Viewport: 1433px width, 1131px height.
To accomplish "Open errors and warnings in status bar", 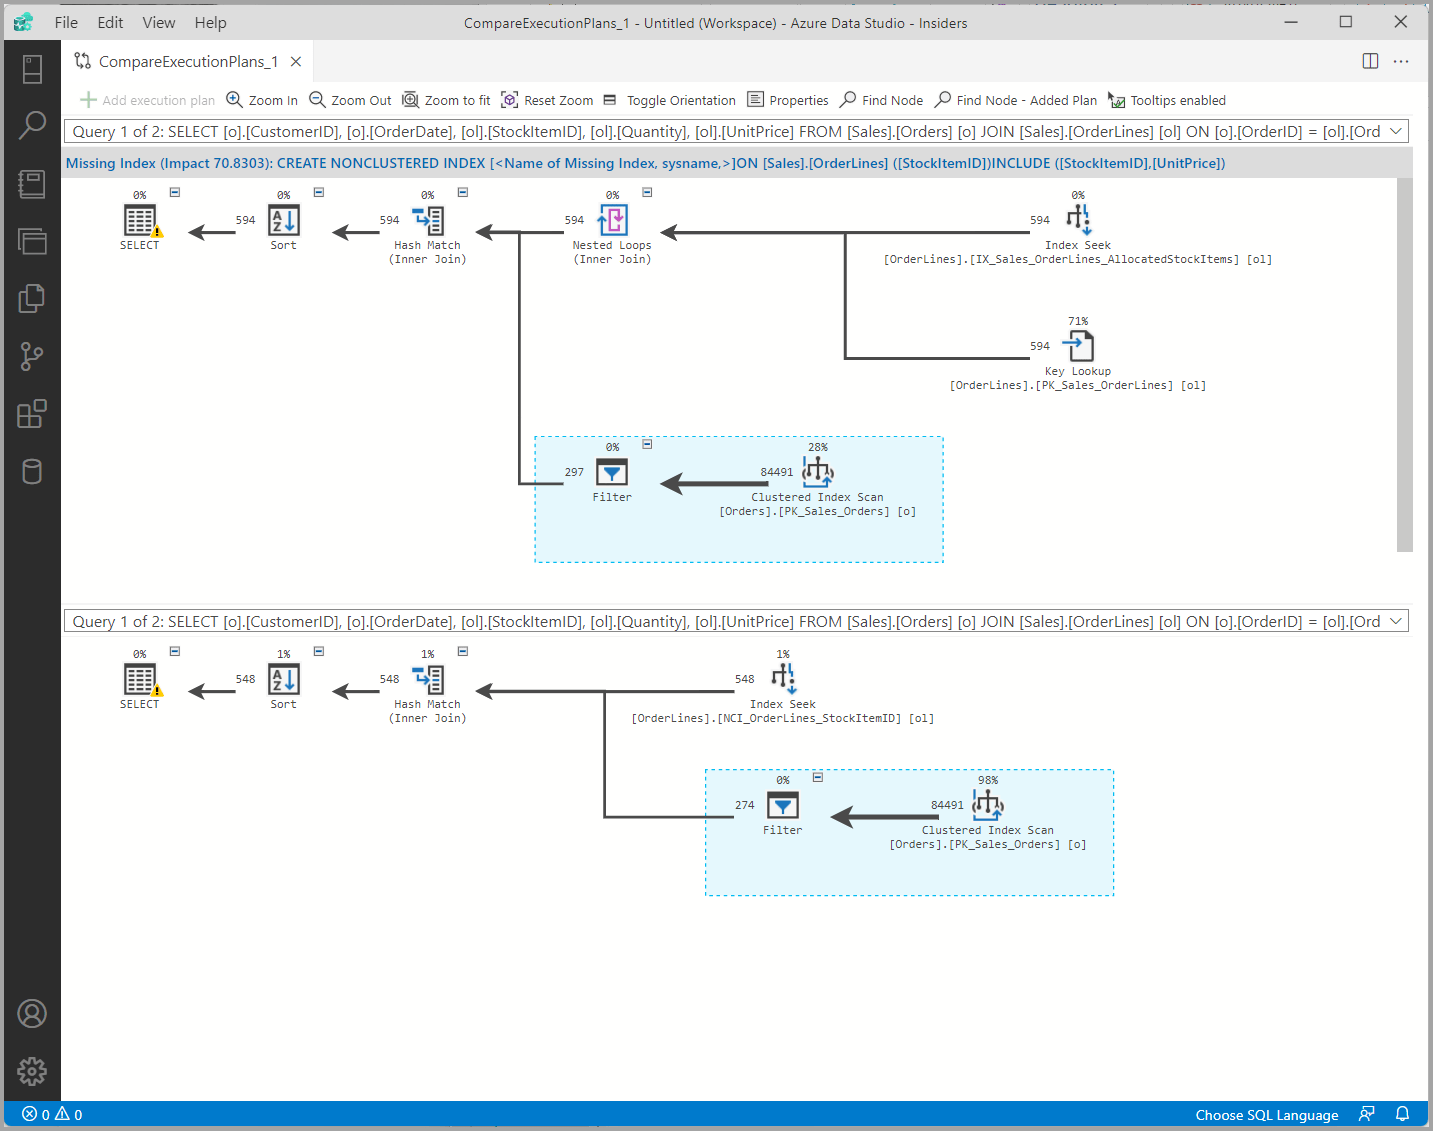I will 52,1115.
